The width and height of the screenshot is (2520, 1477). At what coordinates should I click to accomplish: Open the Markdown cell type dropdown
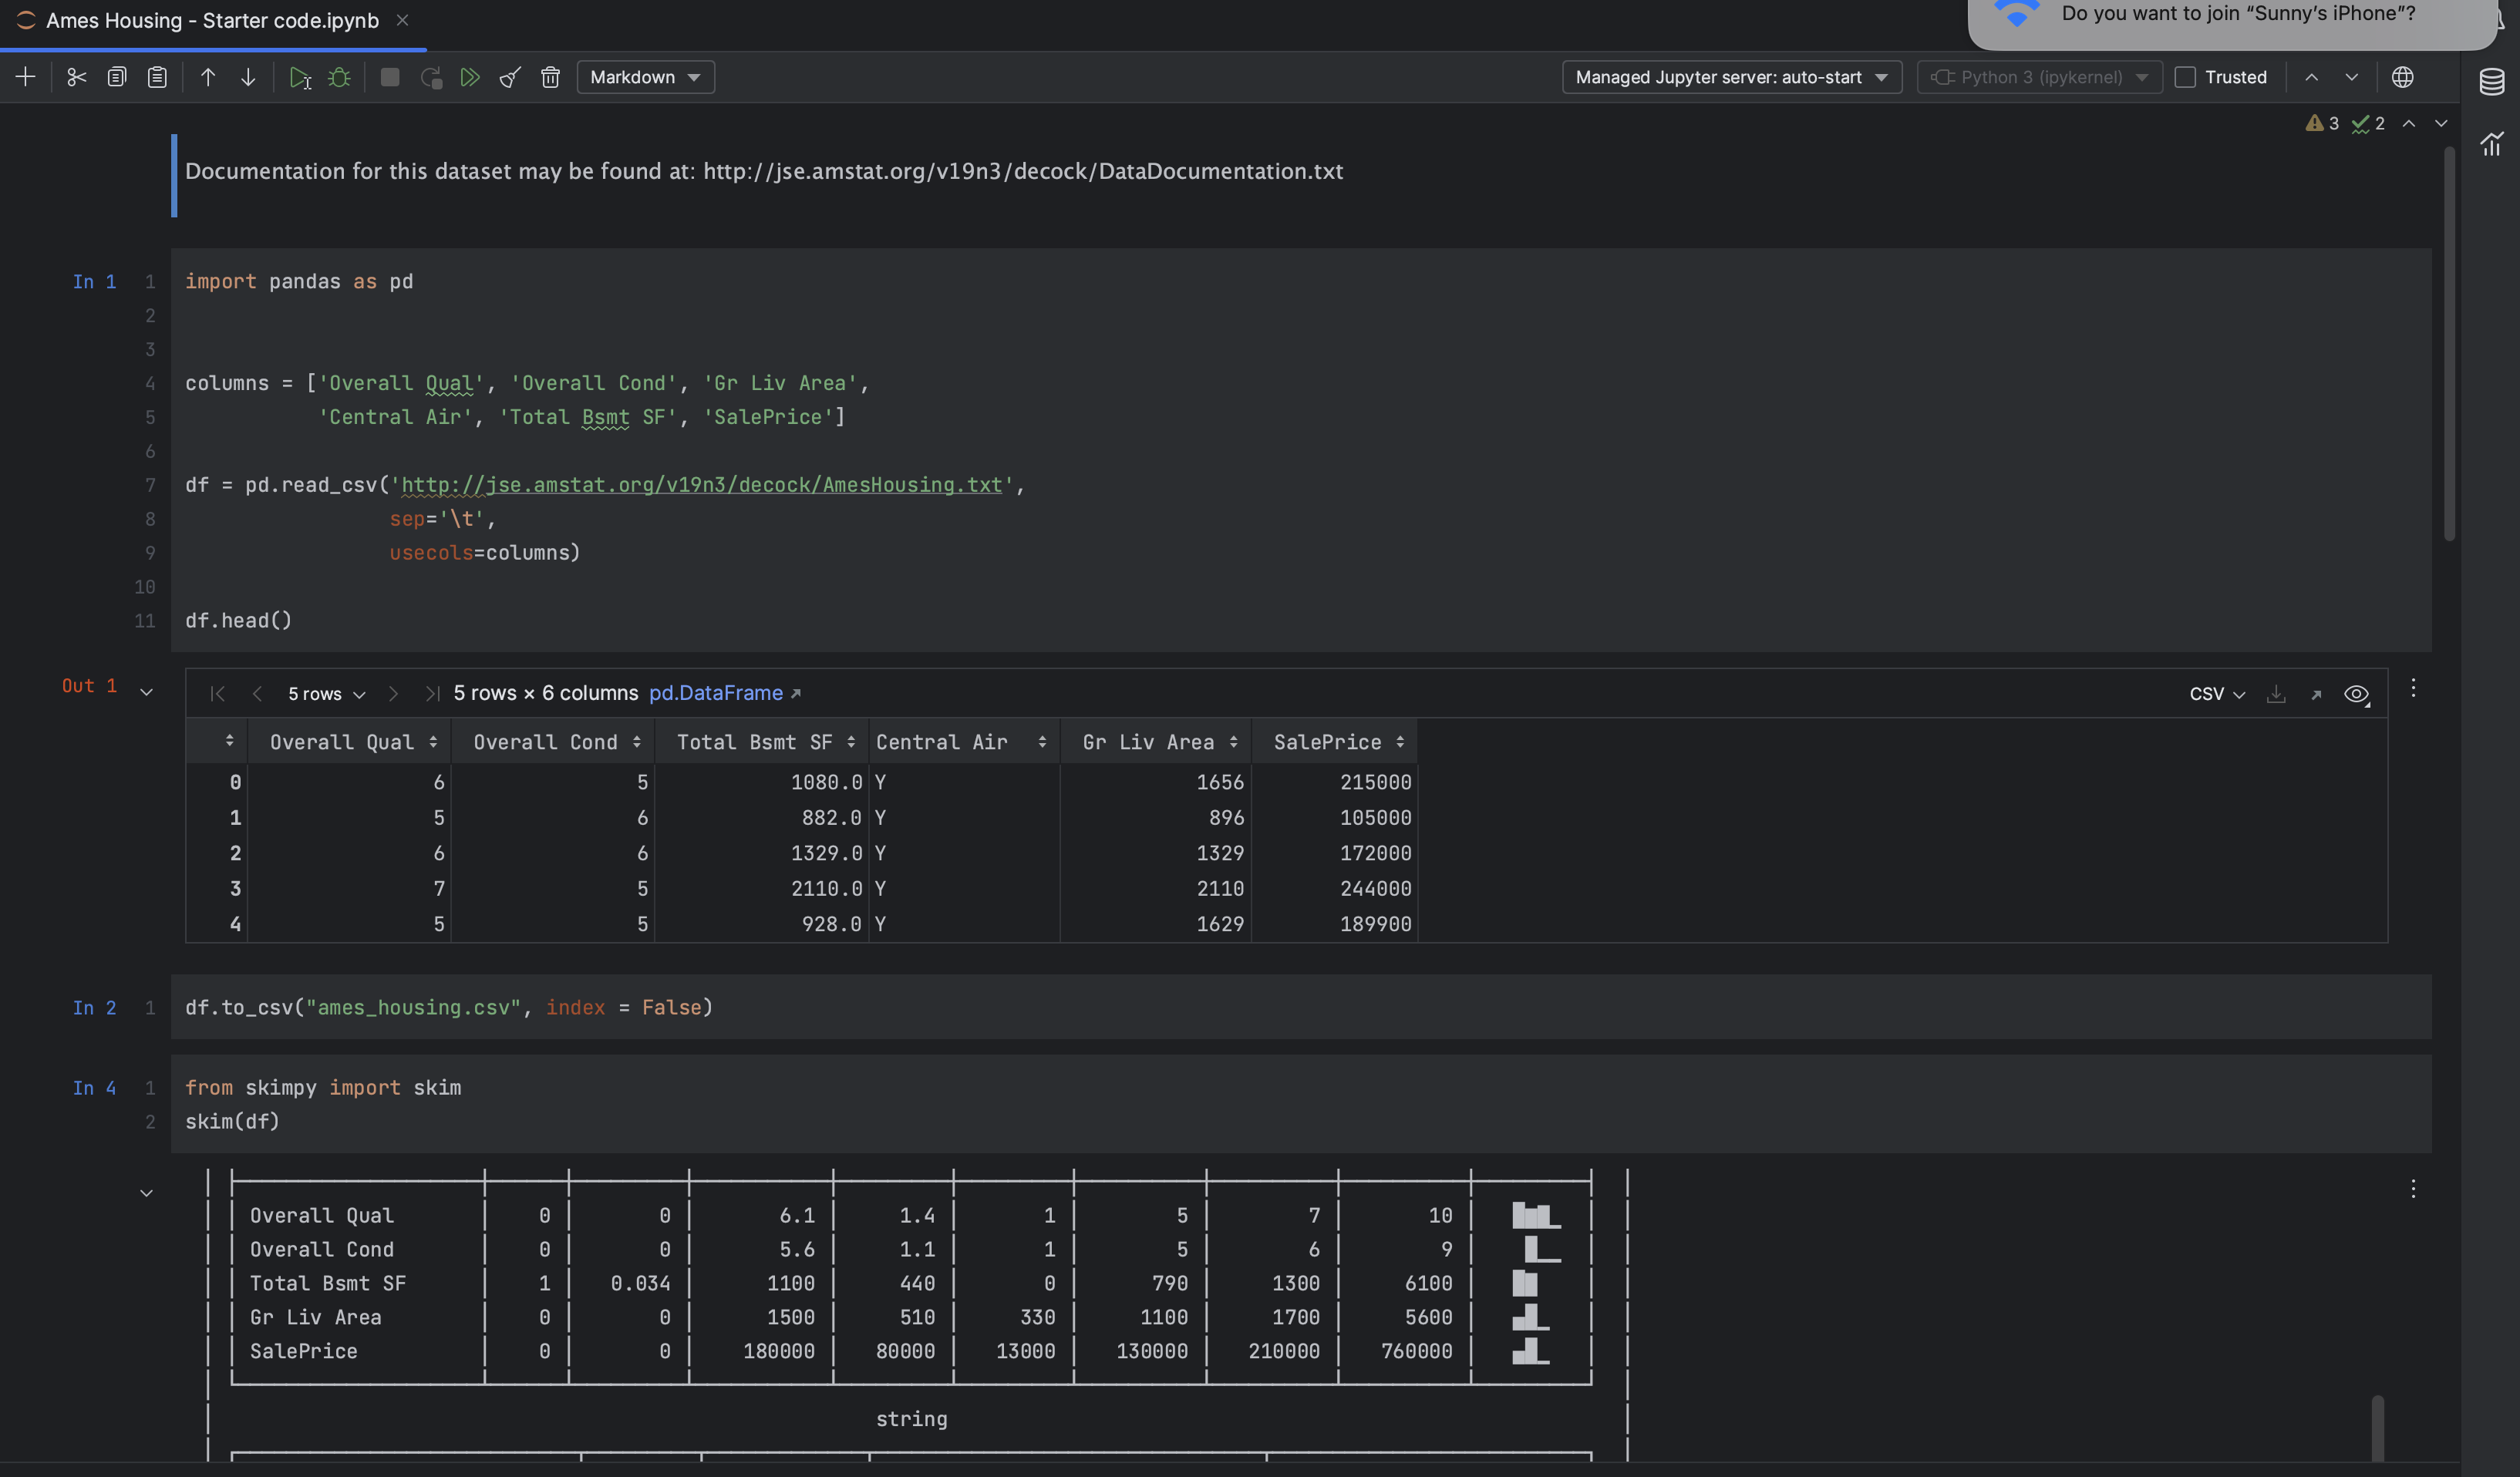point(645,77)
